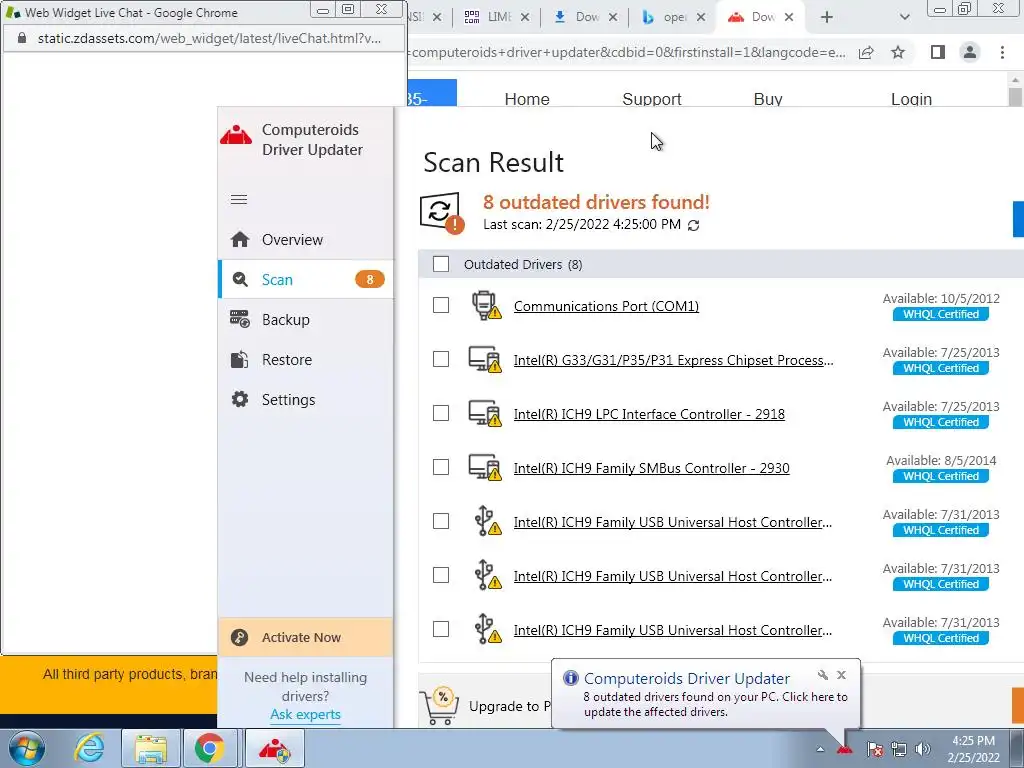Open ICH9 Family SMBus Controller - 2930 link
The height and width of the screenshot is (768, 1024).
pos(651,468)
